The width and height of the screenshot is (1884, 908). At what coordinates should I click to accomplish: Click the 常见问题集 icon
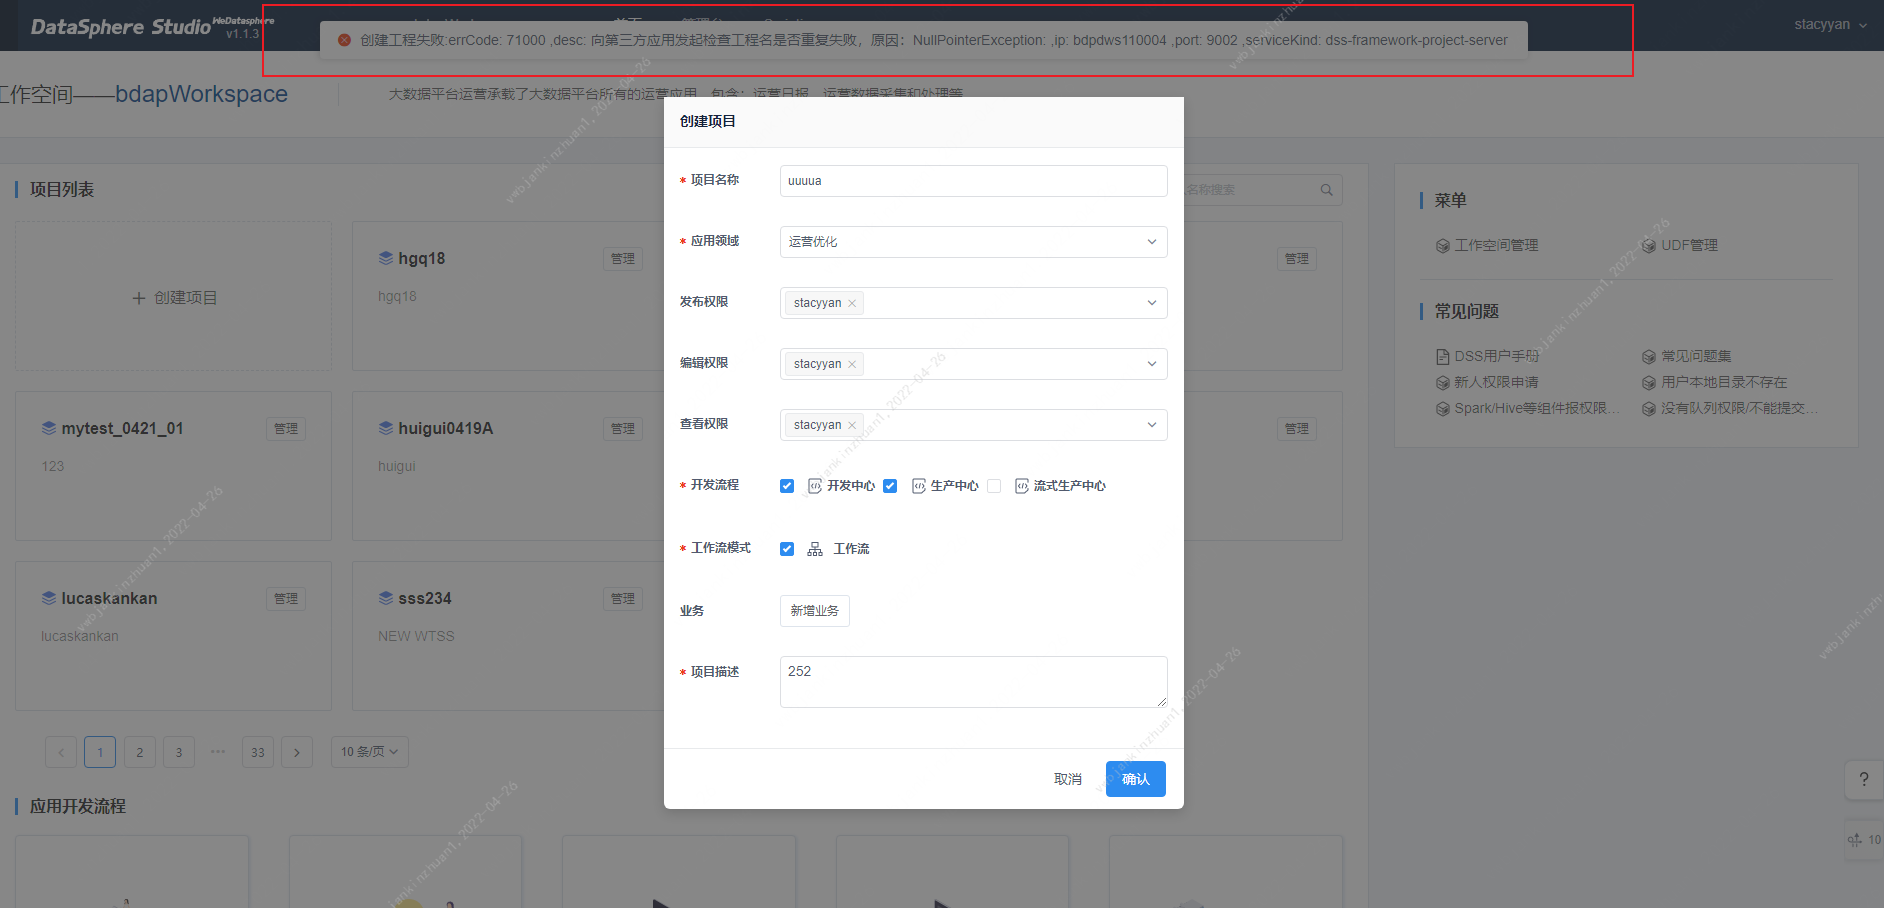(x=1649, y=357)
